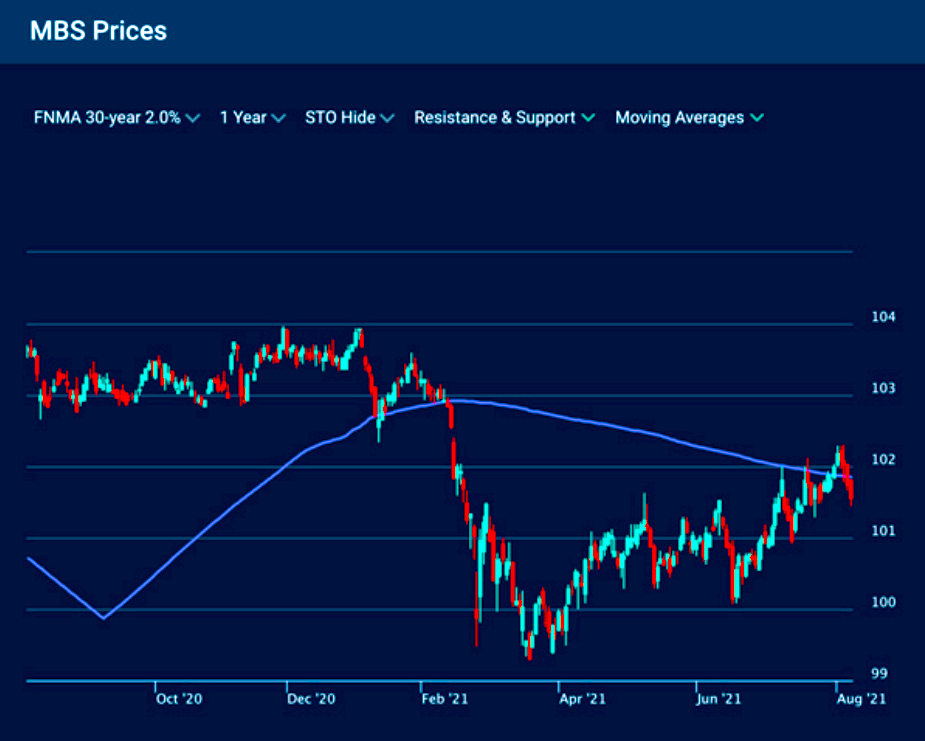Toggle the STO Hide setting
The image size is (925, 741).
pos(340,118)
